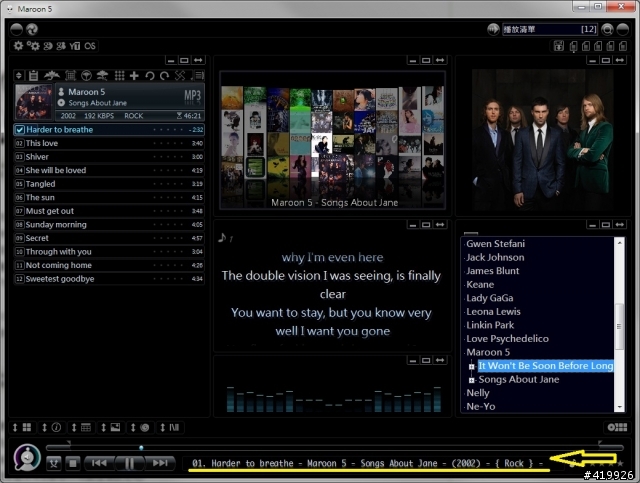
Task: Select Linkin Park in the library tree
Action: pyautogui.click(x=490, y=325)
